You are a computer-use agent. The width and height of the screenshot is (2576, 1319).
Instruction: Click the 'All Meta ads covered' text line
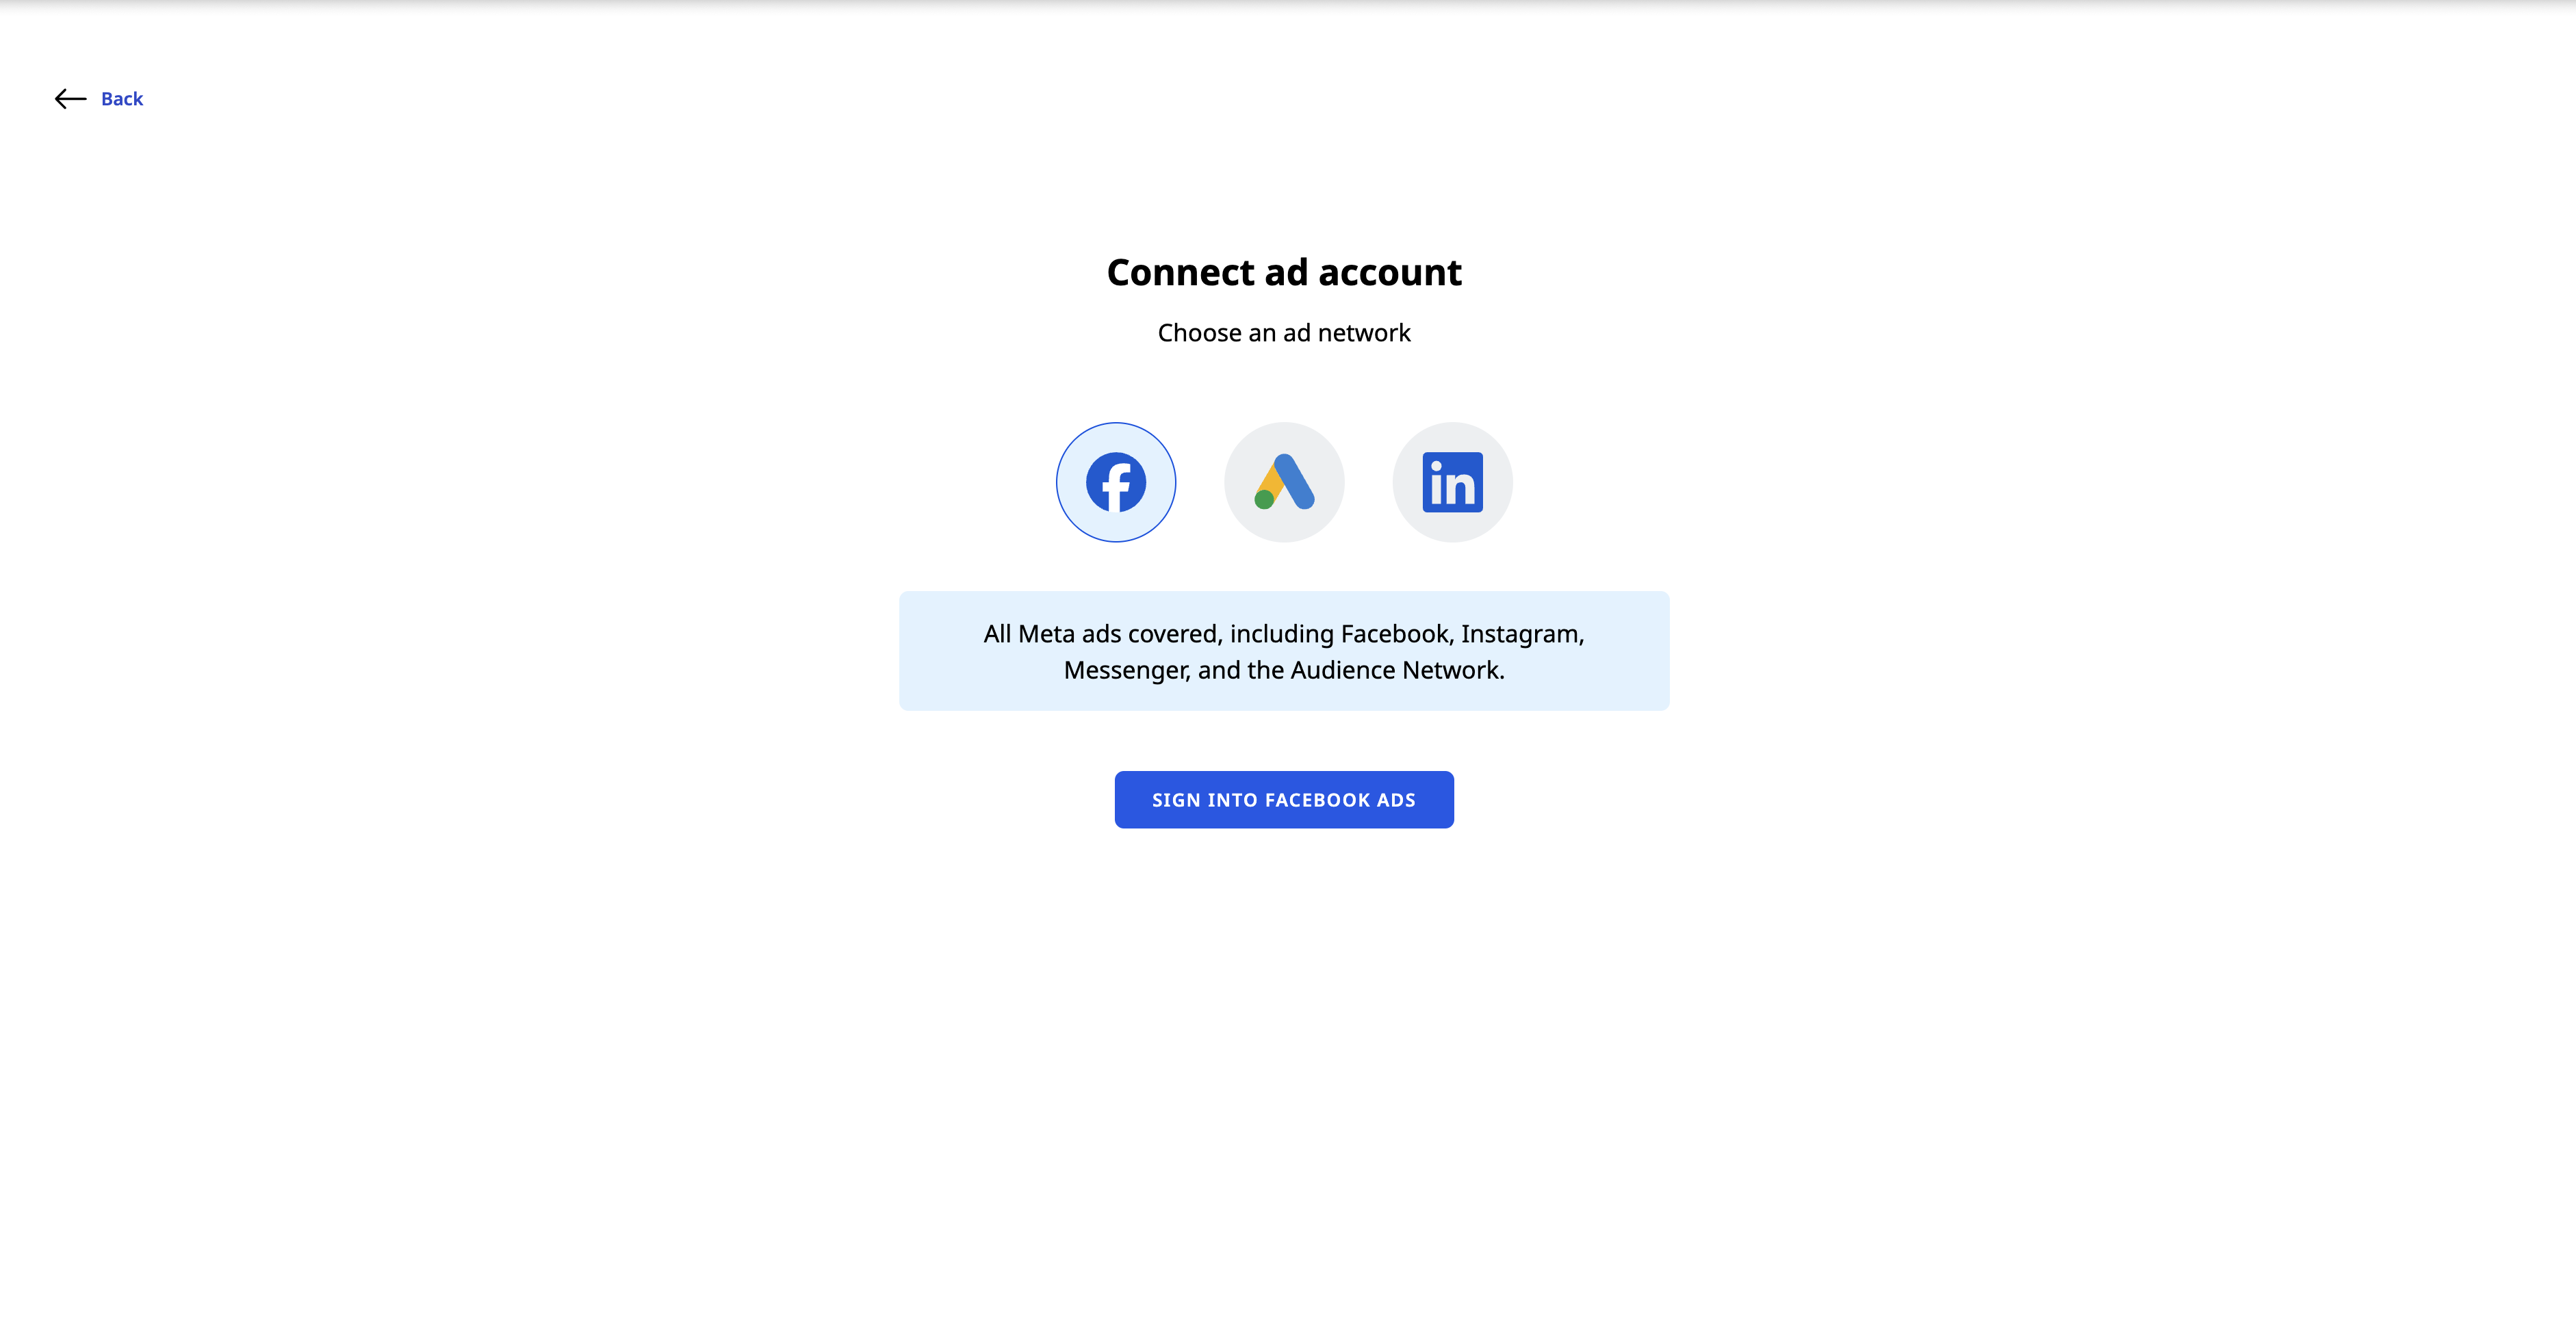[1284, 633]
